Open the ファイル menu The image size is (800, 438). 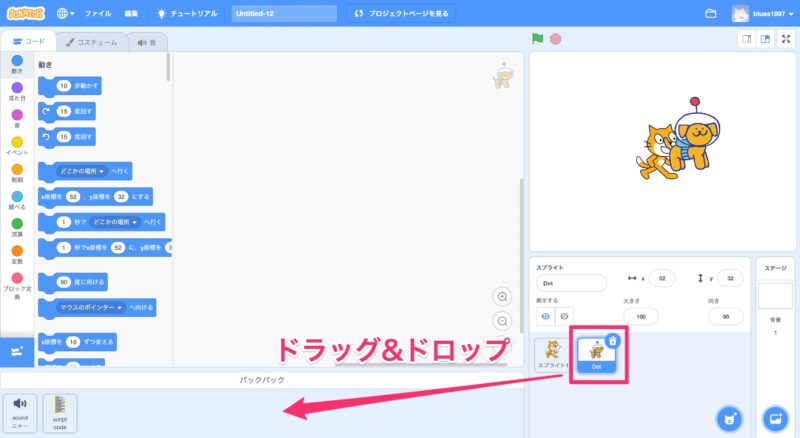[x=98, y=14]
